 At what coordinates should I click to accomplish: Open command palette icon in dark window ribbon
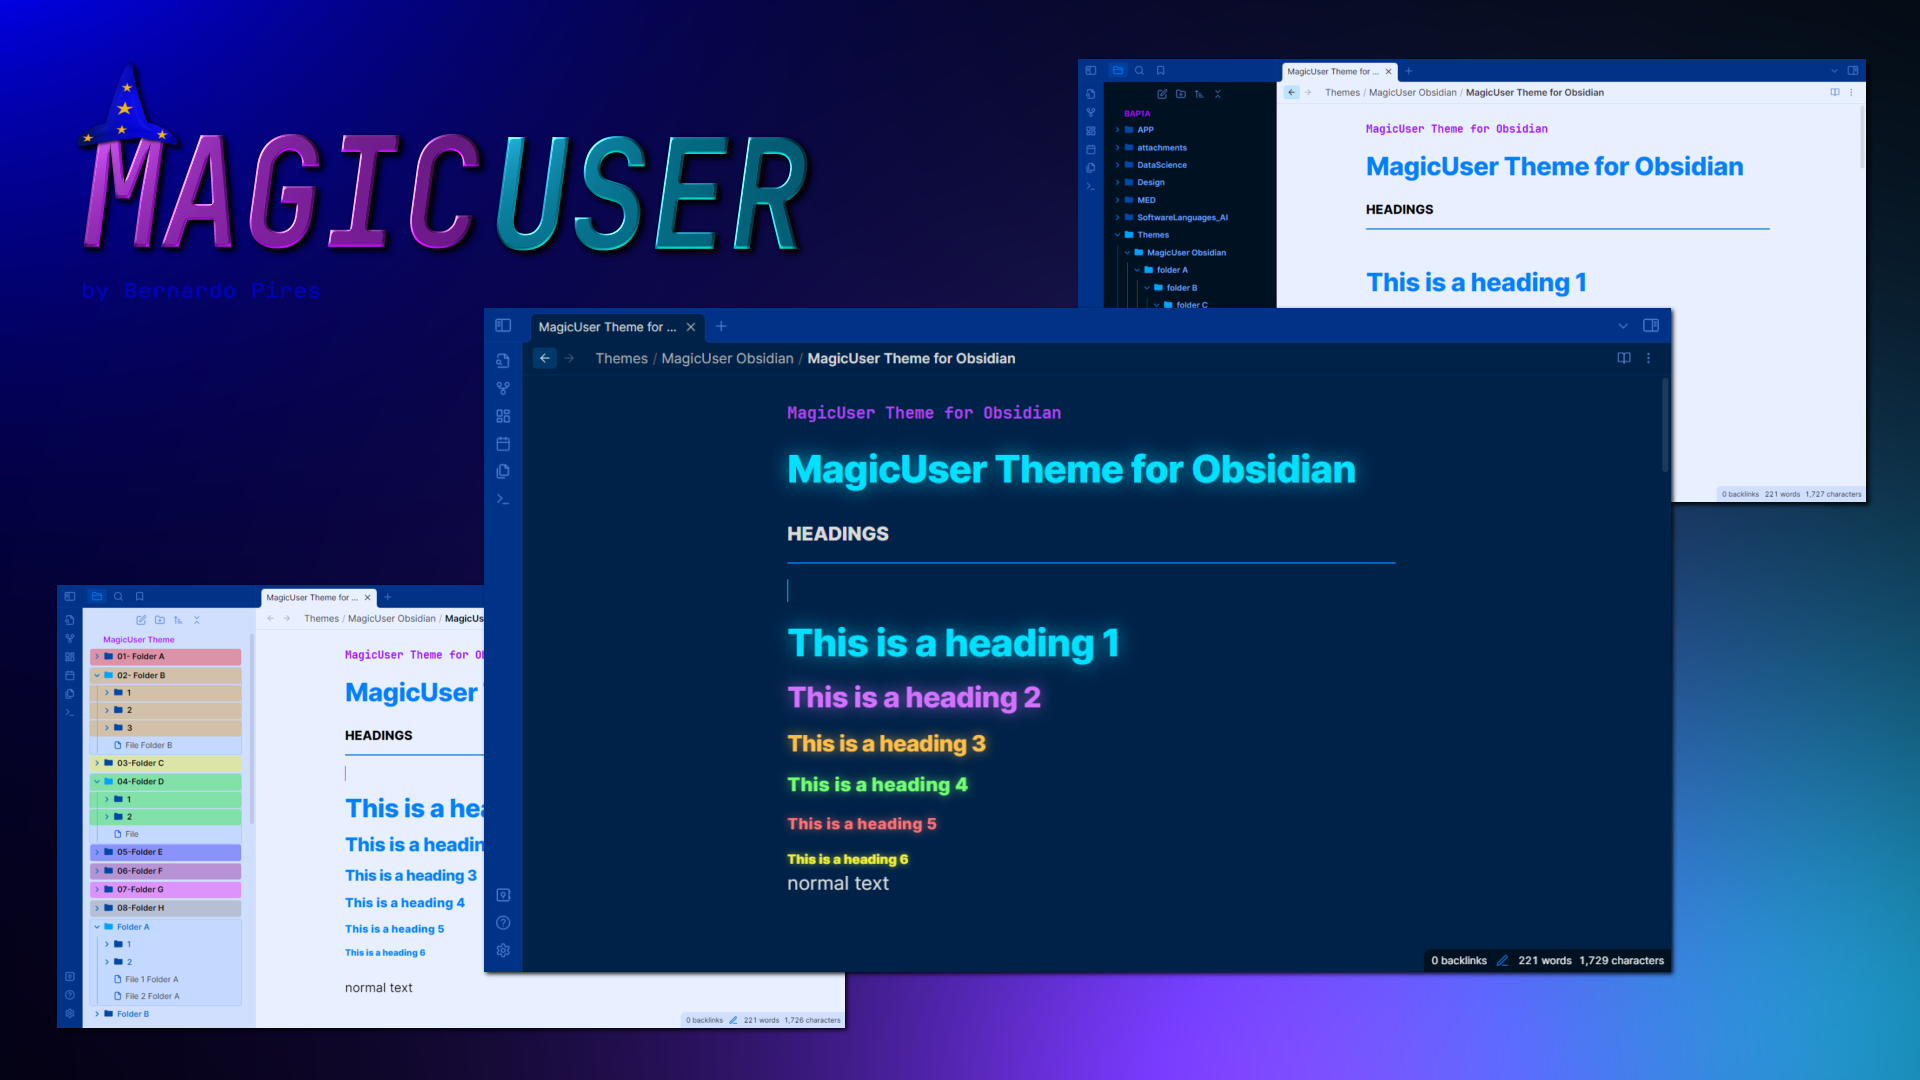503,499
